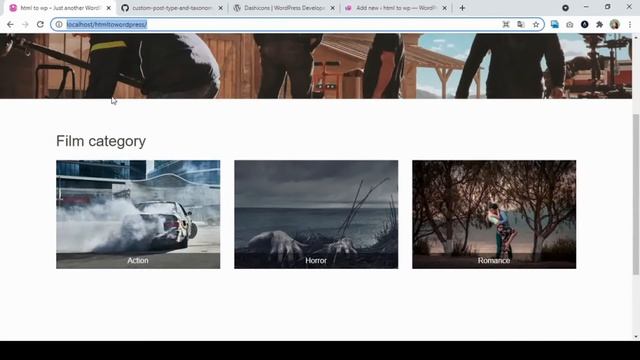Click the media control icon in title bar
Image resolution: width=640 pixels, height=360 pixels.
pyautogui.click(x=565, y=8)
